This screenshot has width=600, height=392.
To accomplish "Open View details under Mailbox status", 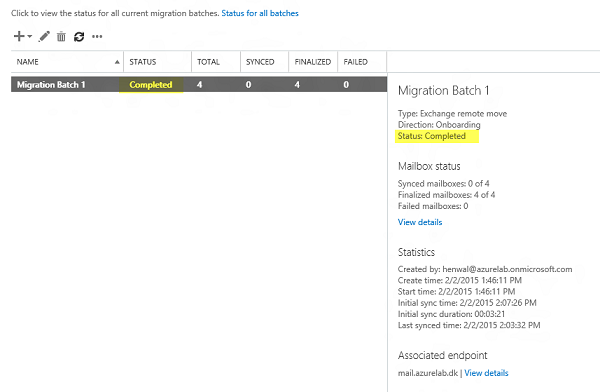I will (x=420, y=222).
